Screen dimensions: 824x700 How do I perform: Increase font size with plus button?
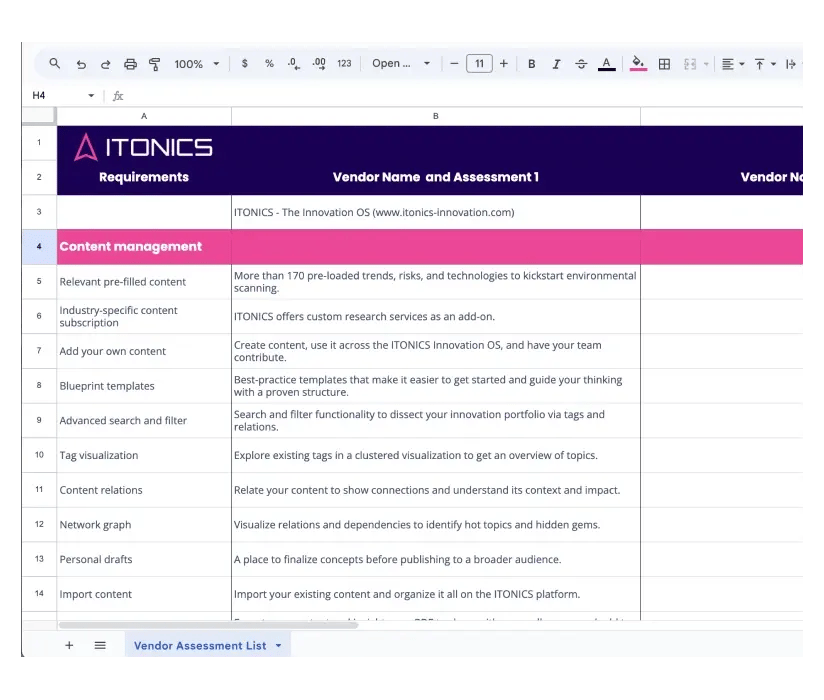[503, 64]
